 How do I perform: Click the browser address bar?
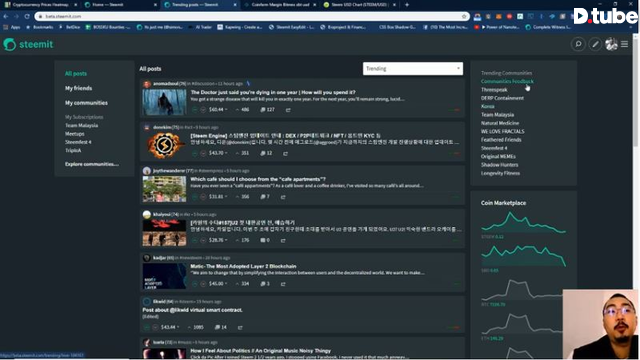click(252, 16)
